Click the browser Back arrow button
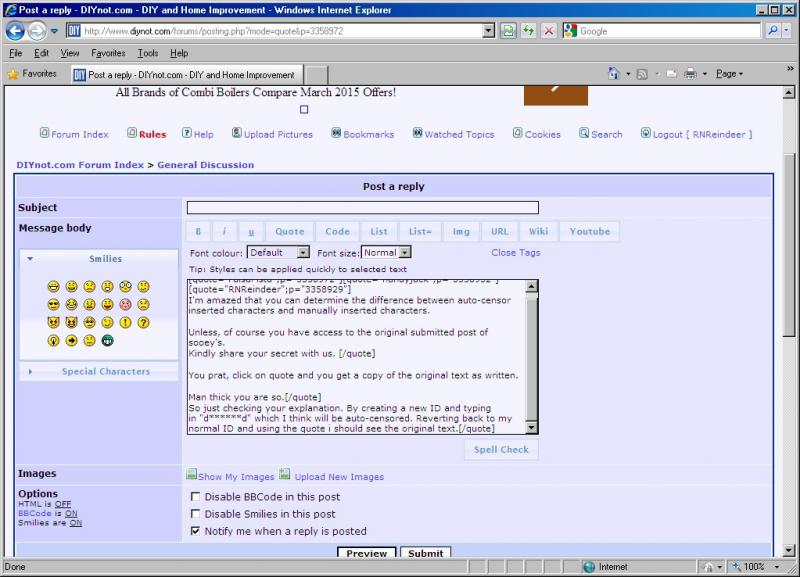Viewport: 800px width, 577px height. (x=14, y=31)
